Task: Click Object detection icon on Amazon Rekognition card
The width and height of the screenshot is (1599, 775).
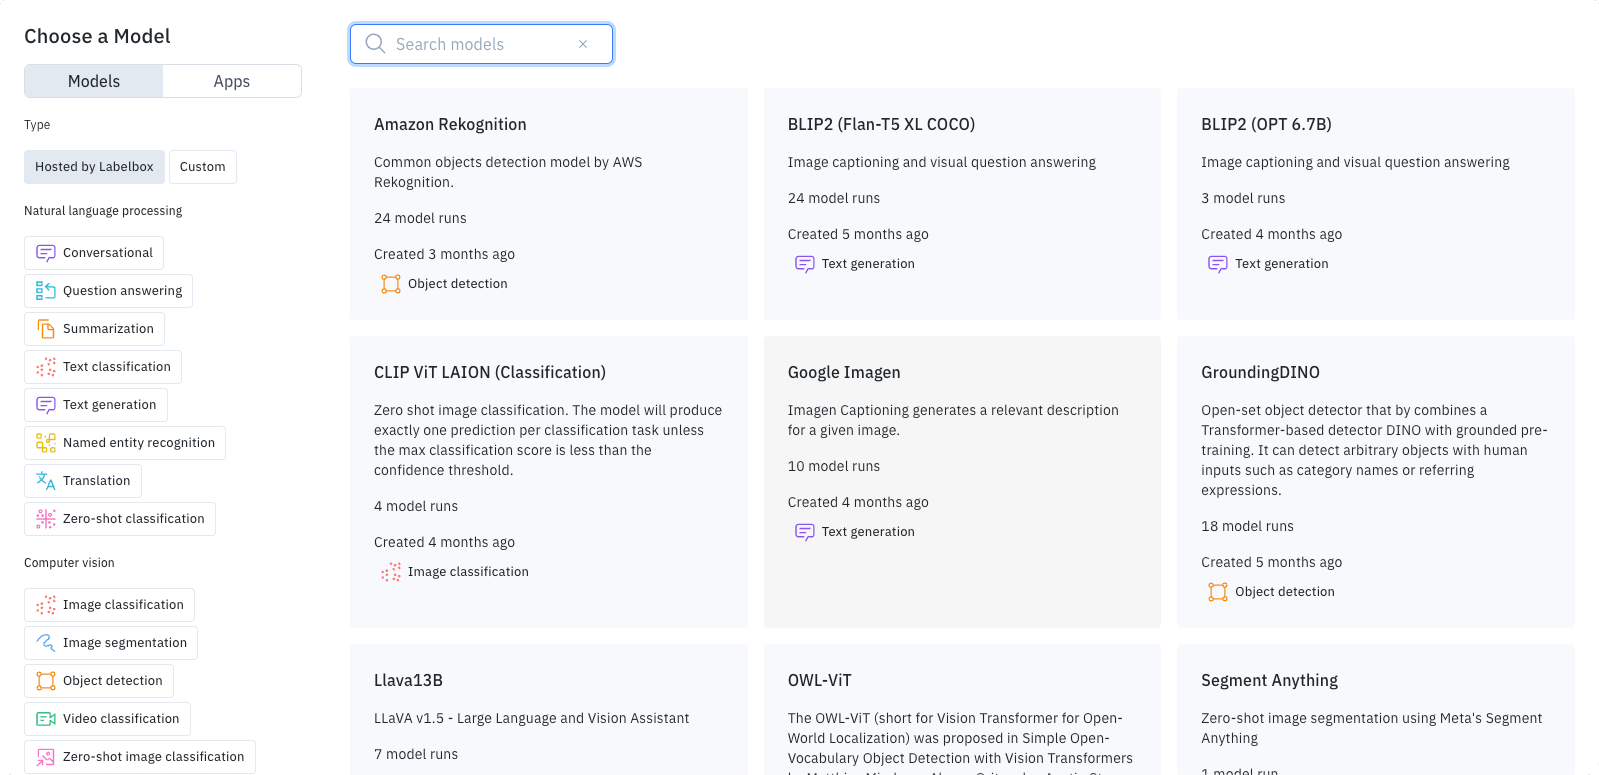Action: (x=391, y=284)
